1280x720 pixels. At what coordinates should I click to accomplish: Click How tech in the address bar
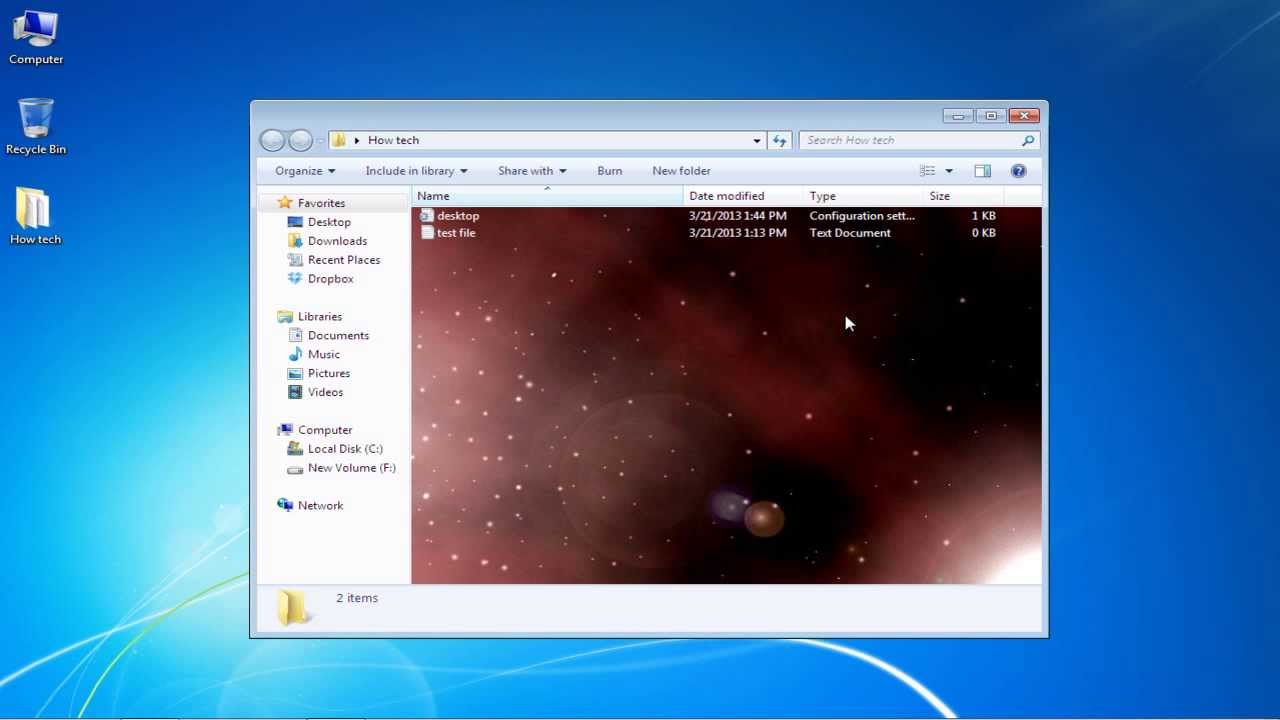[x=393, y=141]
